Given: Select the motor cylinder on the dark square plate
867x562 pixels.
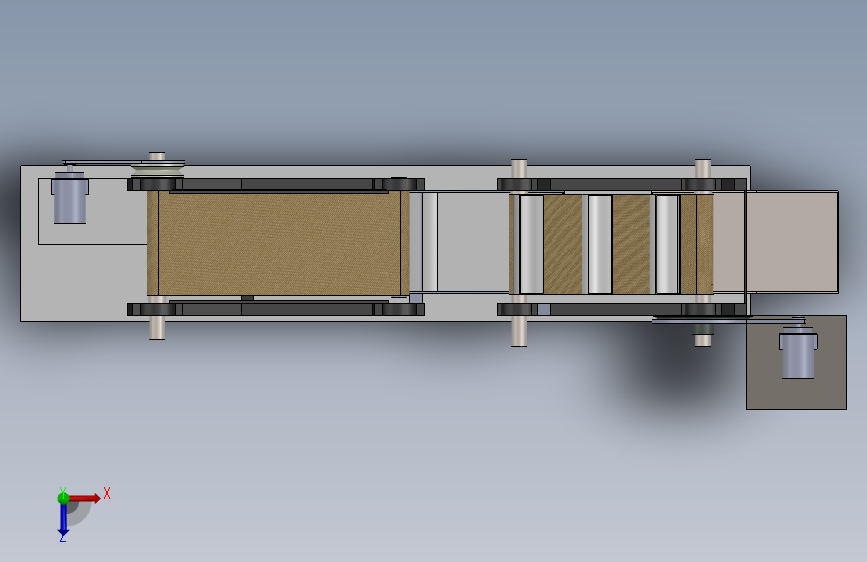Looking at the screenshot, I should pyautogui.click(x=798, y=354).
